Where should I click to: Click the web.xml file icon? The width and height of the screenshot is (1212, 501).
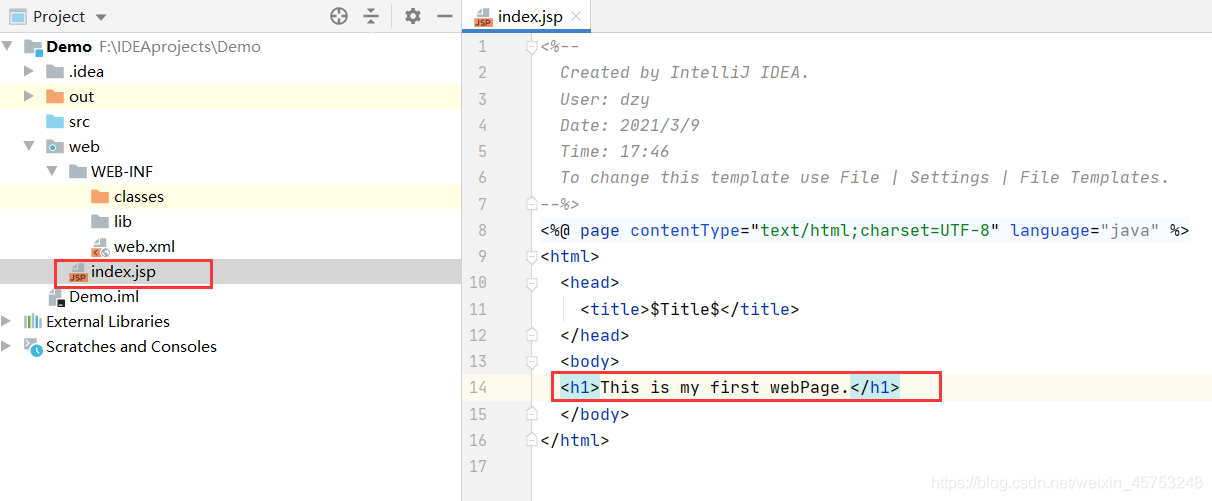(100, 247)
